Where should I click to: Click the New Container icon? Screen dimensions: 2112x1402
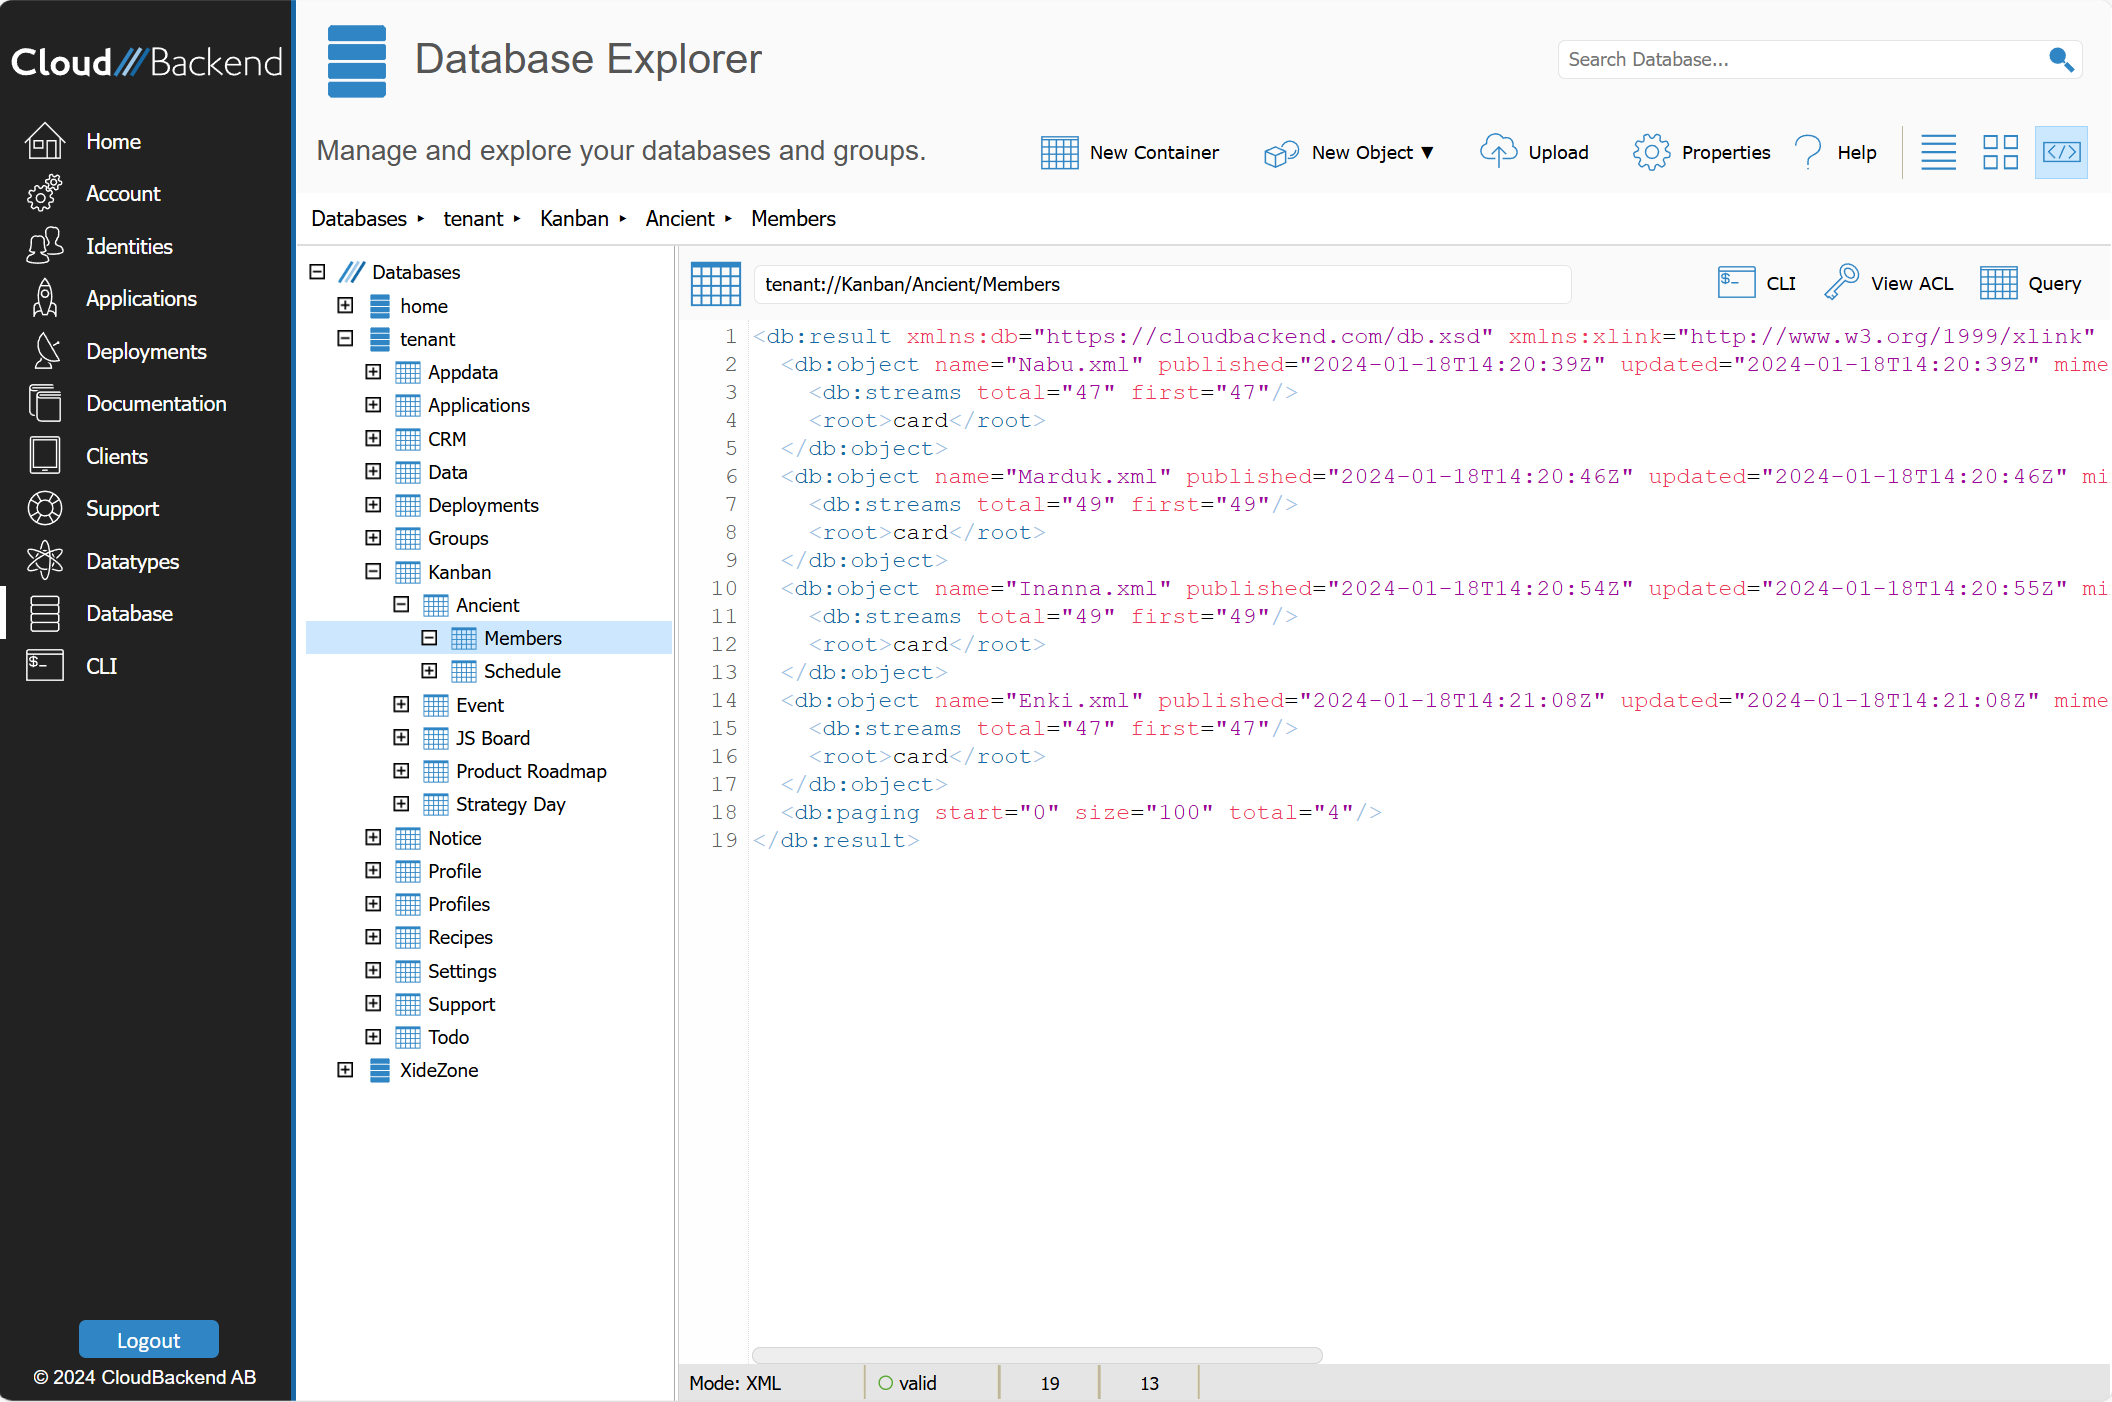point(1058,152)
